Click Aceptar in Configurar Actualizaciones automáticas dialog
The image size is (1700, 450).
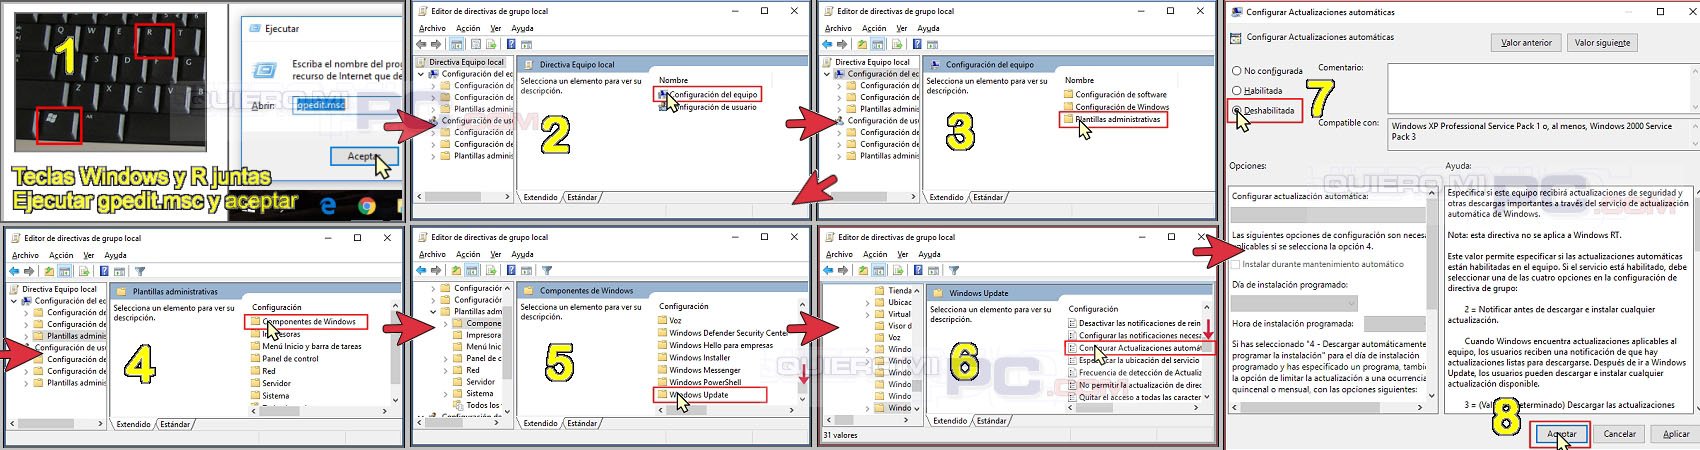pos(1561,434)
